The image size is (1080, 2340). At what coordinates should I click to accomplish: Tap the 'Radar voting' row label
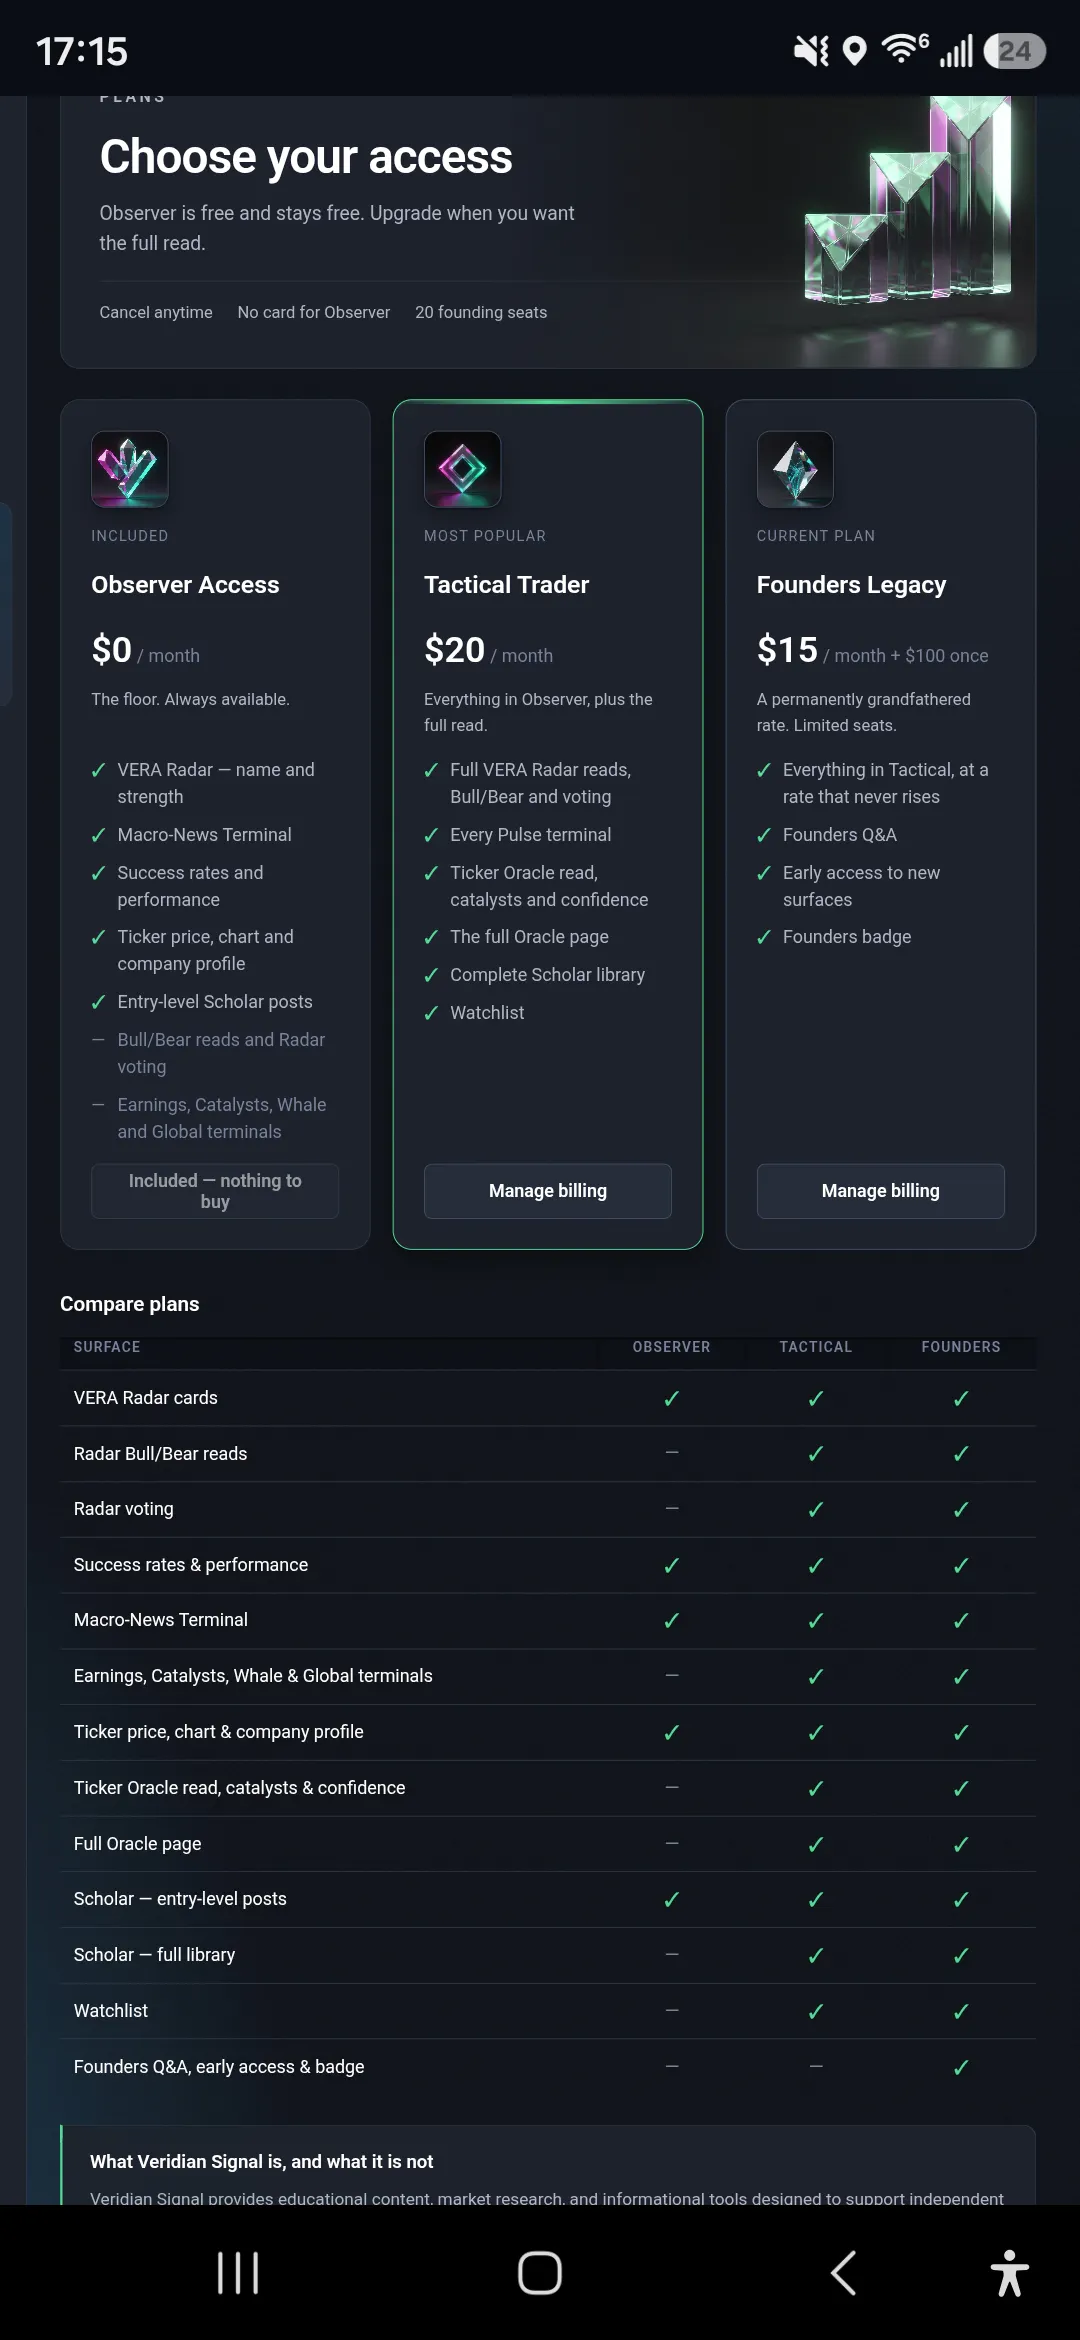coord(124,1509)
